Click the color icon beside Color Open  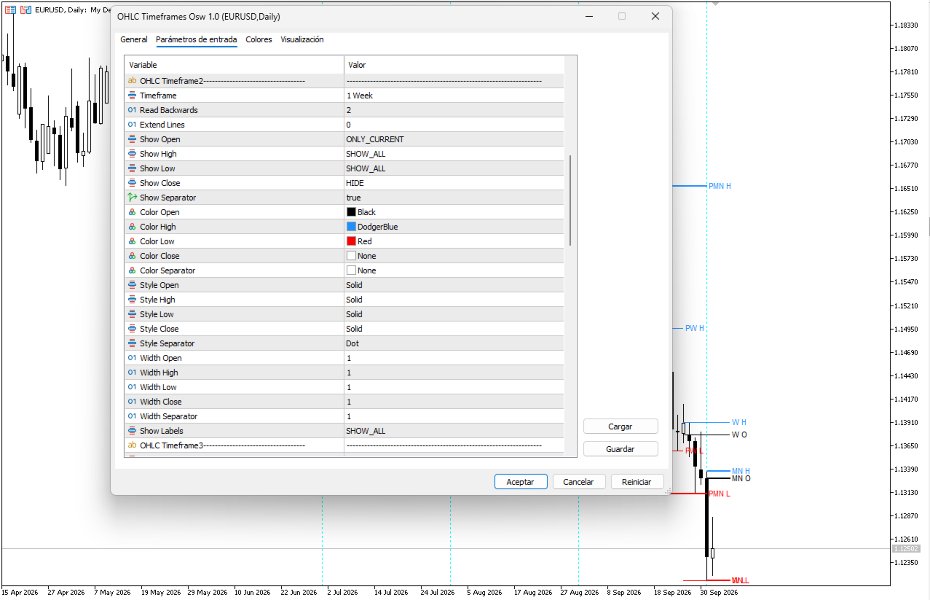[132, 212]
